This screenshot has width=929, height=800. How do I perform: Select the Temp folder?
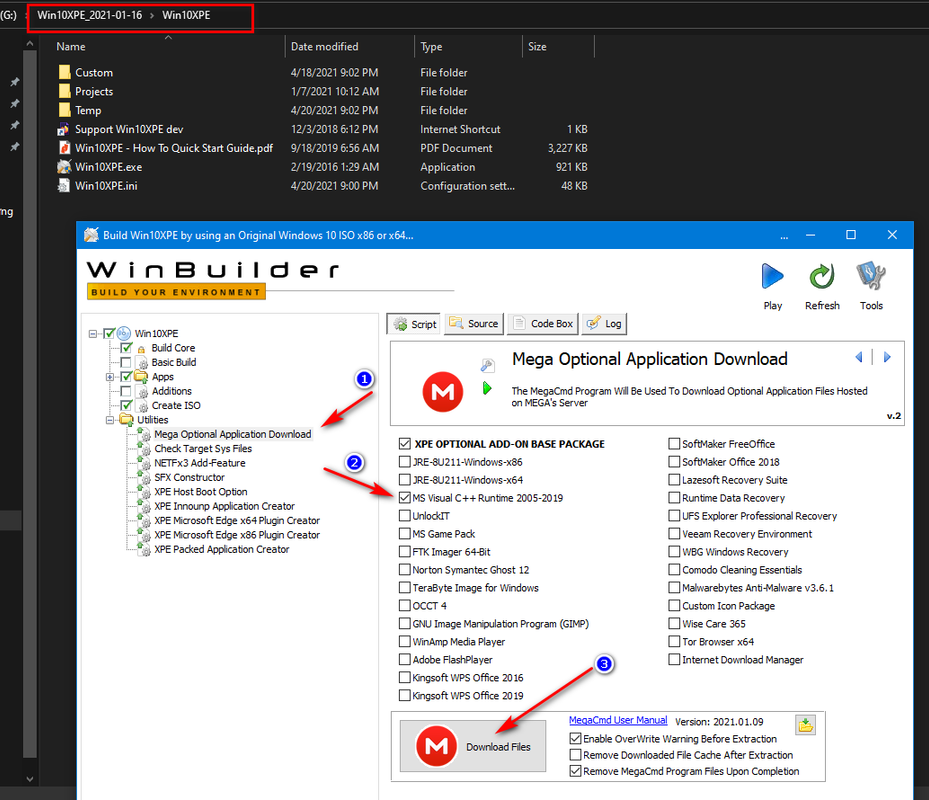tap(88, 110)
